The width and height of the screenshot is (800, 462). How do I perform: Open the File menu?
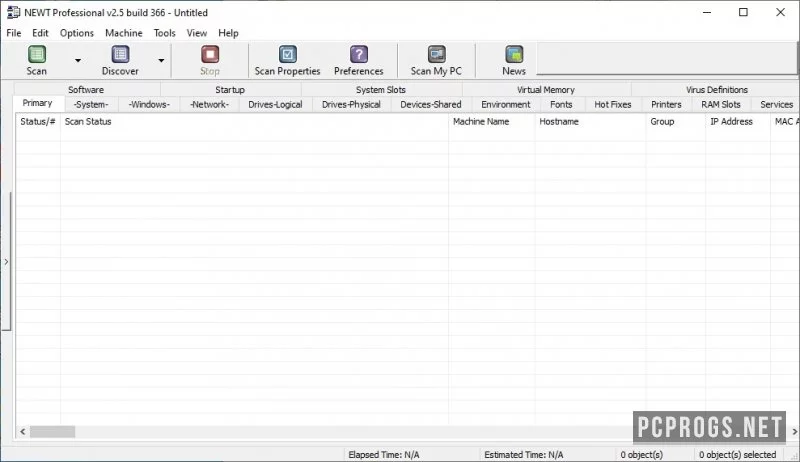[x=14, y=33]
